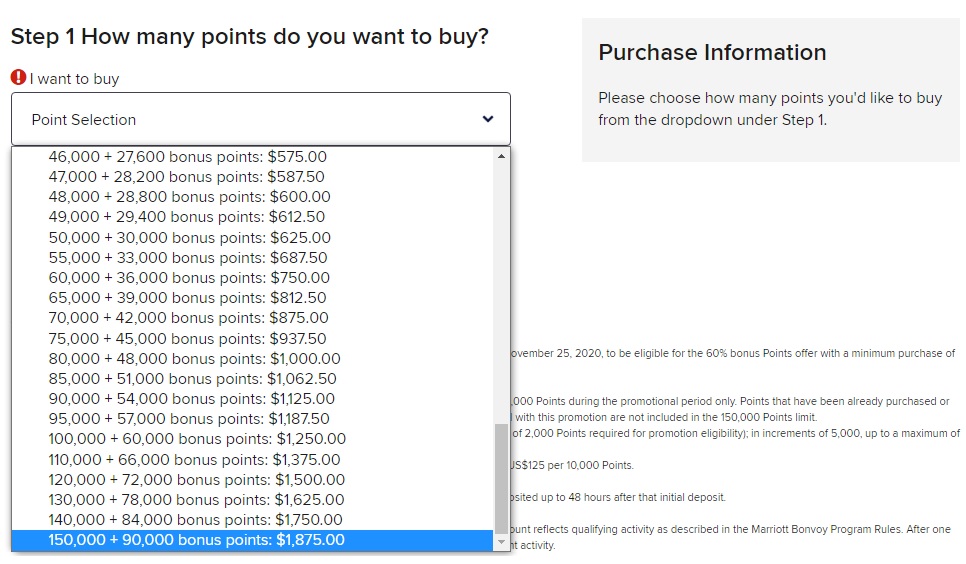This screenshot has width=966, height=564.
Task: Choose the $1,000.00 option for 80,000 points
Action: 194,358
